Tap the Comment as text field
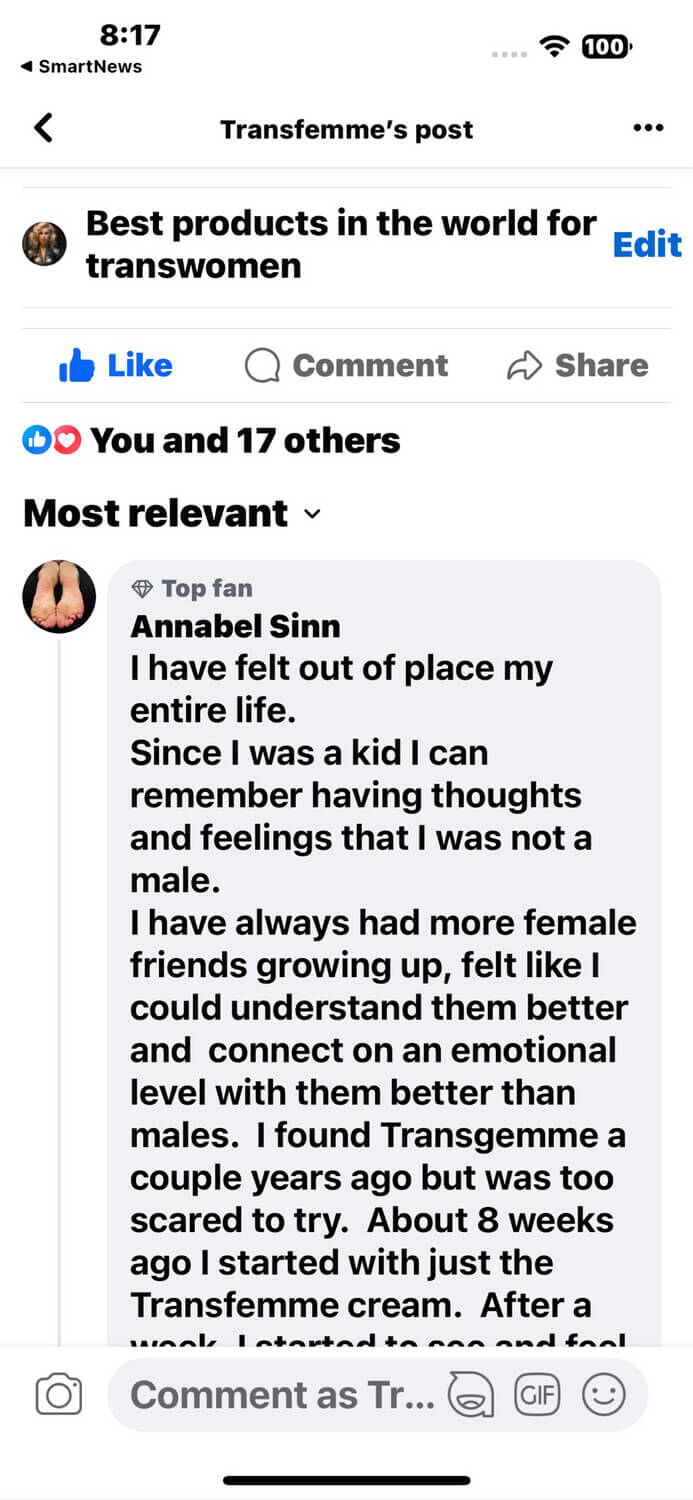This screenshot has height=1500, width=693. pyautogui.click(x=282, y=1394)
